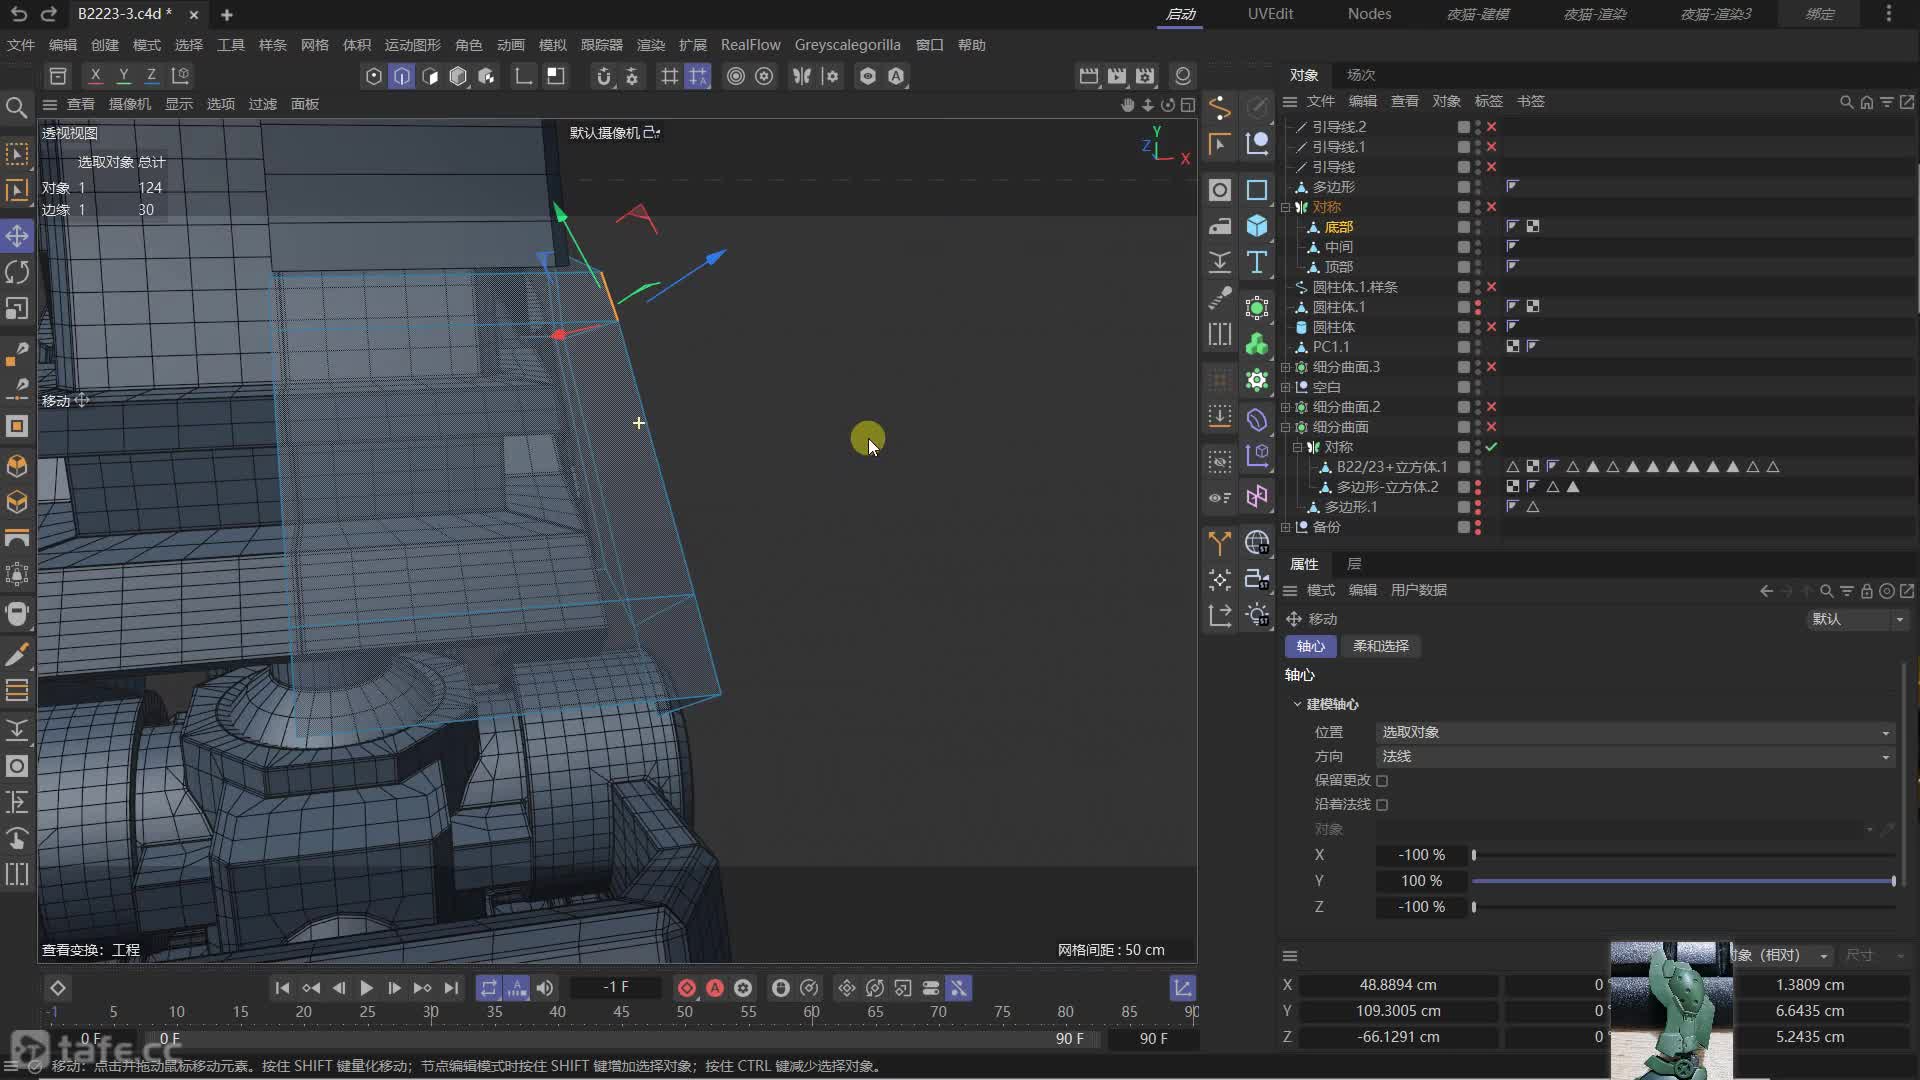Click the Text spline tool icon
Viewport: 1920px width, 1080px height.
tap(1257, 262)
